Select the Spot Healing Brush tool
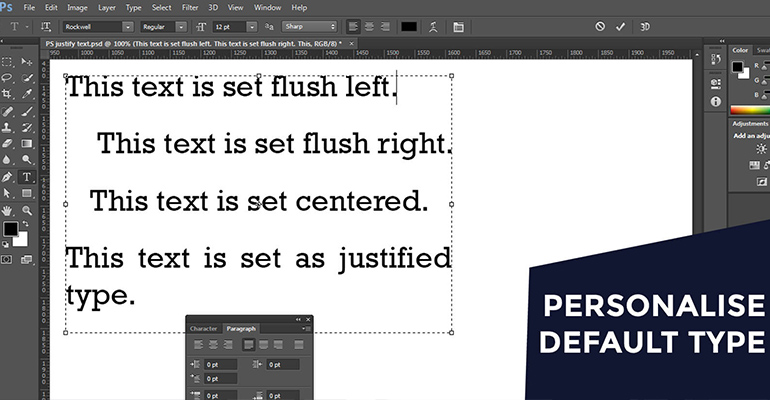Viewport: 770px width, 400px height. (7, 112)
